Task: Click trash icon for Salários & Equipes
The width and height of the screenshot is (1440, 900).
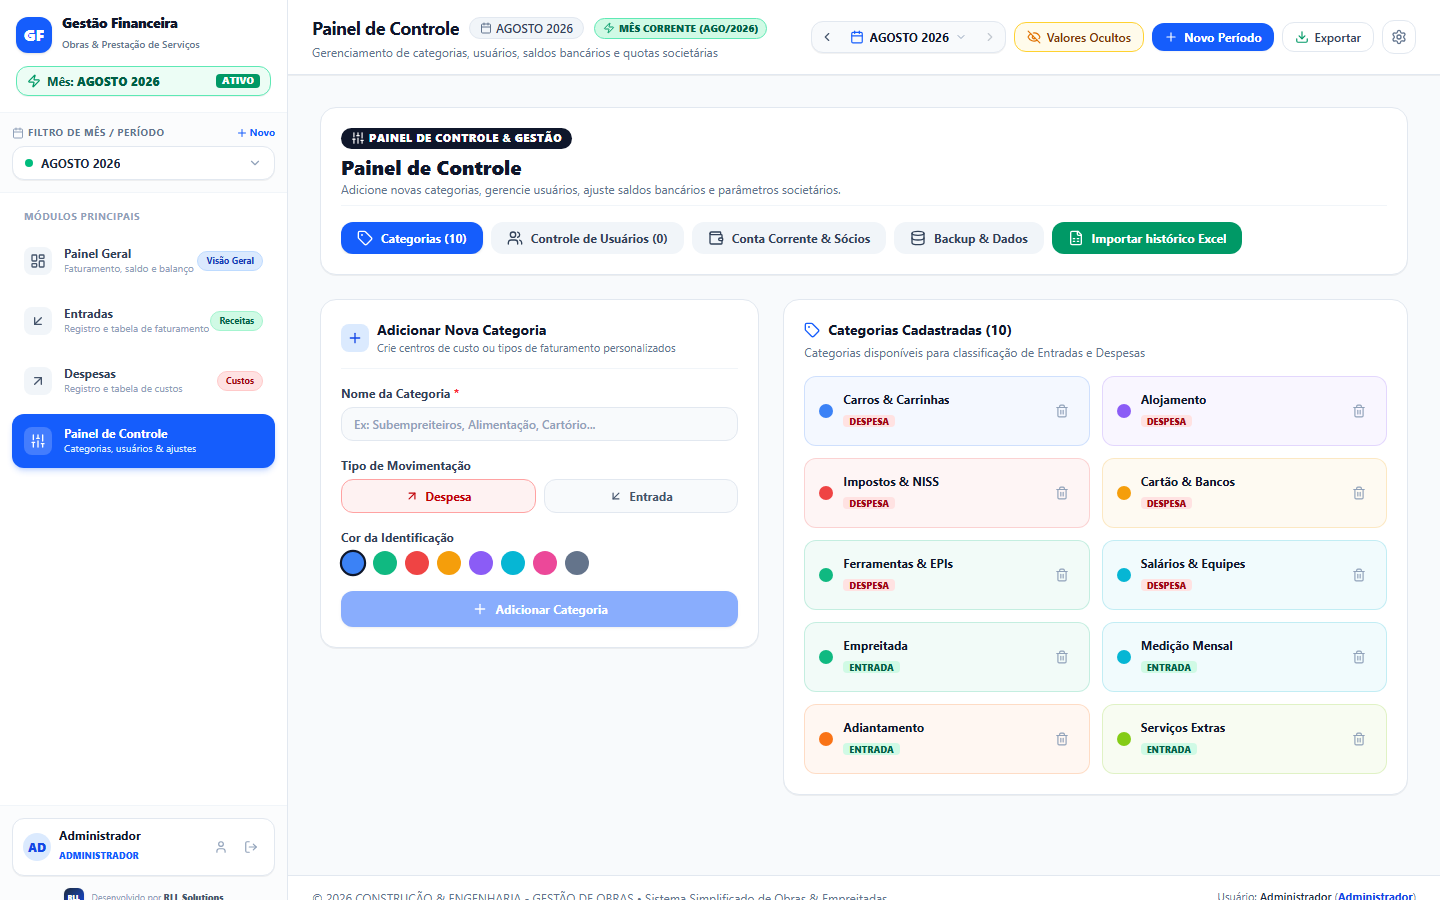Action: click(1359, 575)
